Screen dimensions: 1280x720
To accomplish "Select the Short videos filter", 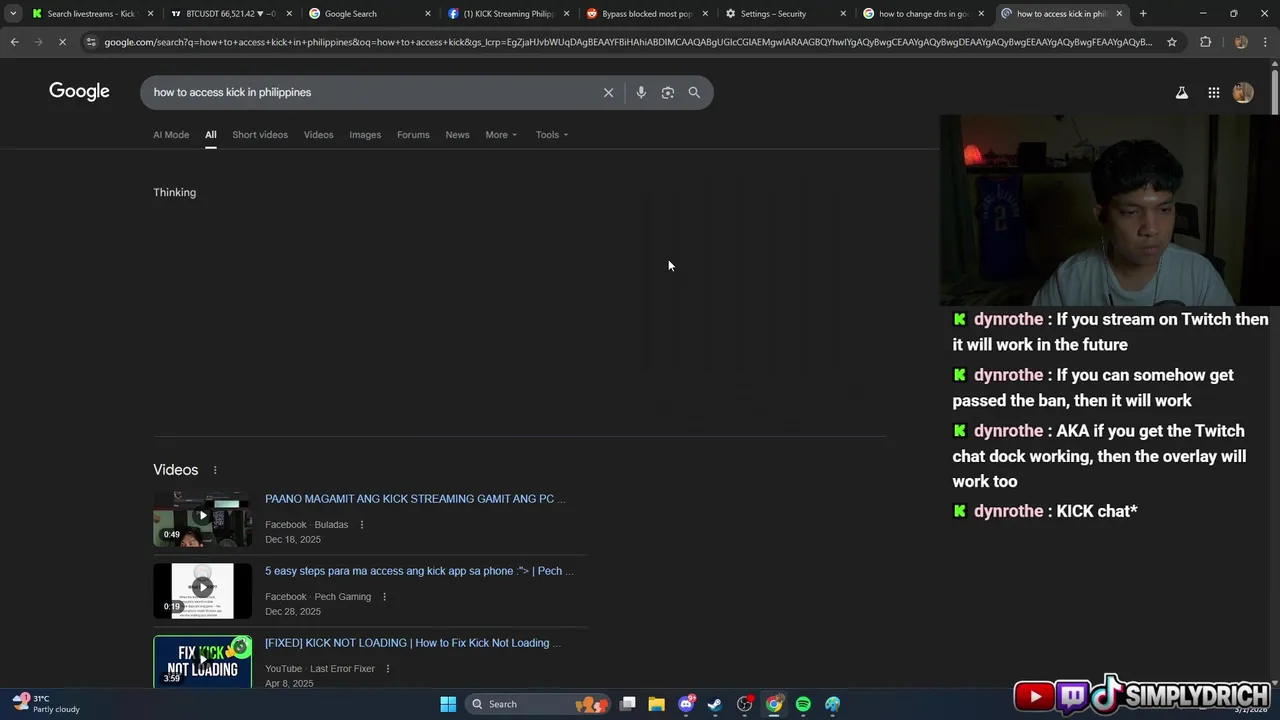I will tap(260, 135).
